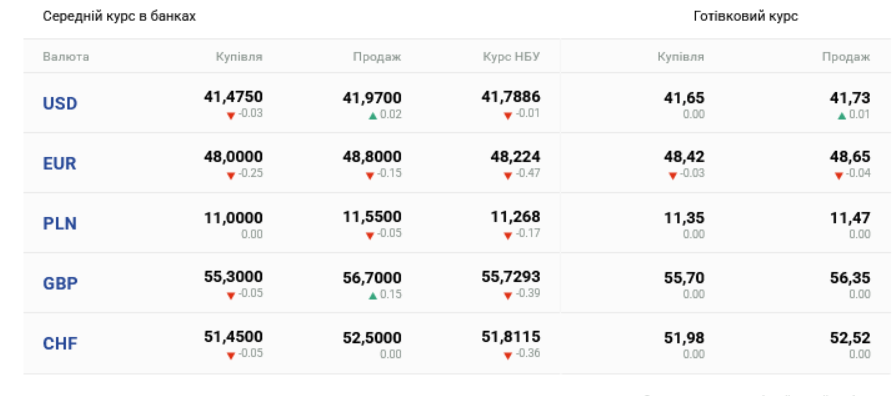Open the GBP currency link
Image resolution: width=892 pixels, height=396 pixels.
pos(60,283)
